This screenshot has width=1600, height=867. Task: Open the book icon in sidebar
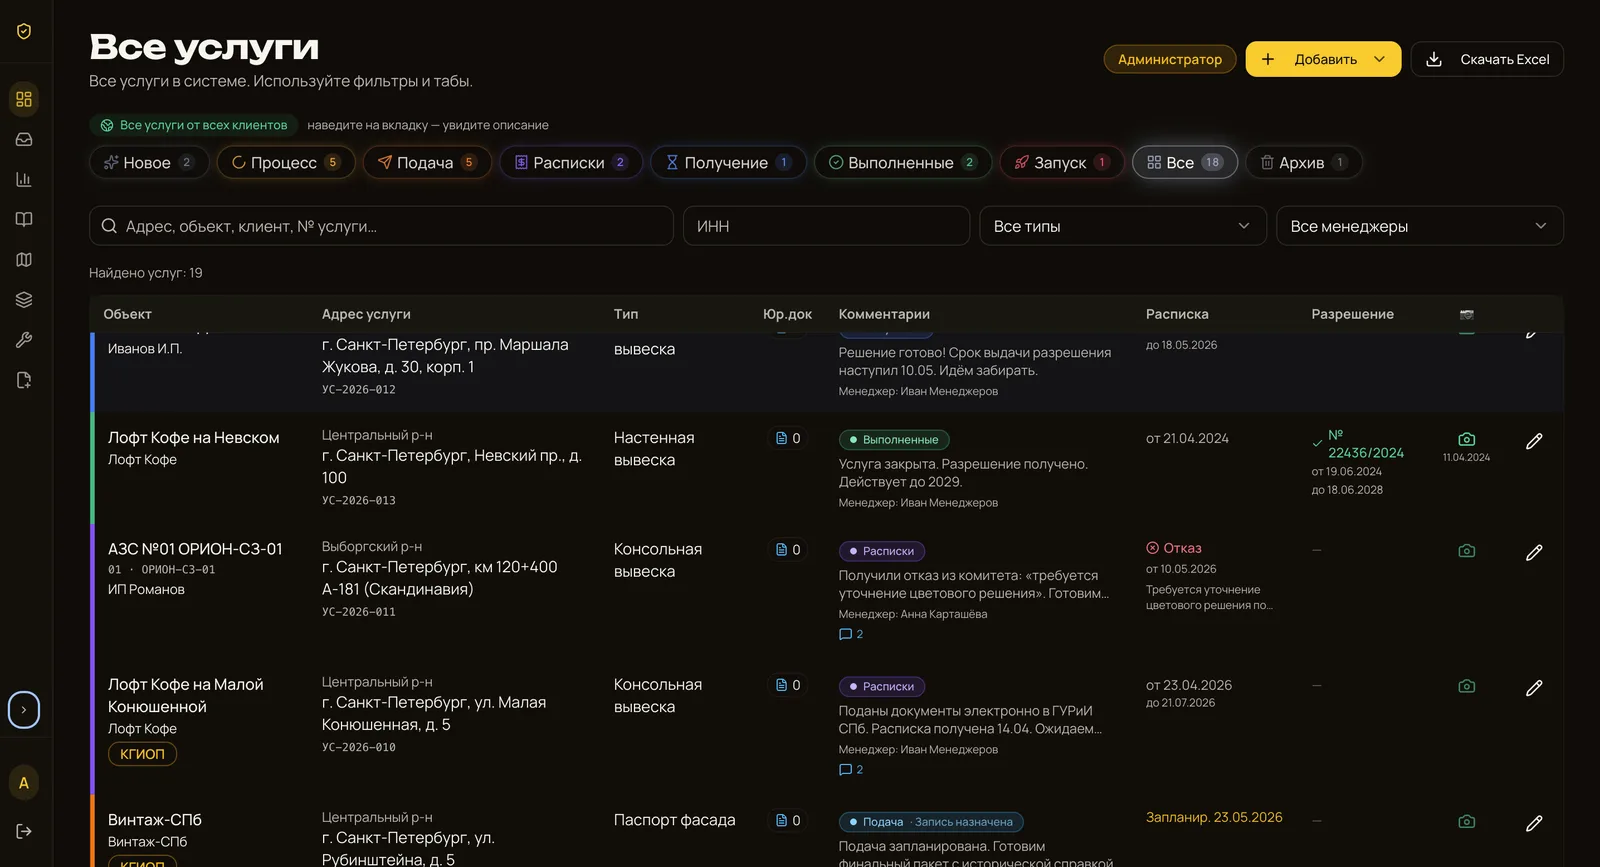pyautogui.click(x=24, y=219)
